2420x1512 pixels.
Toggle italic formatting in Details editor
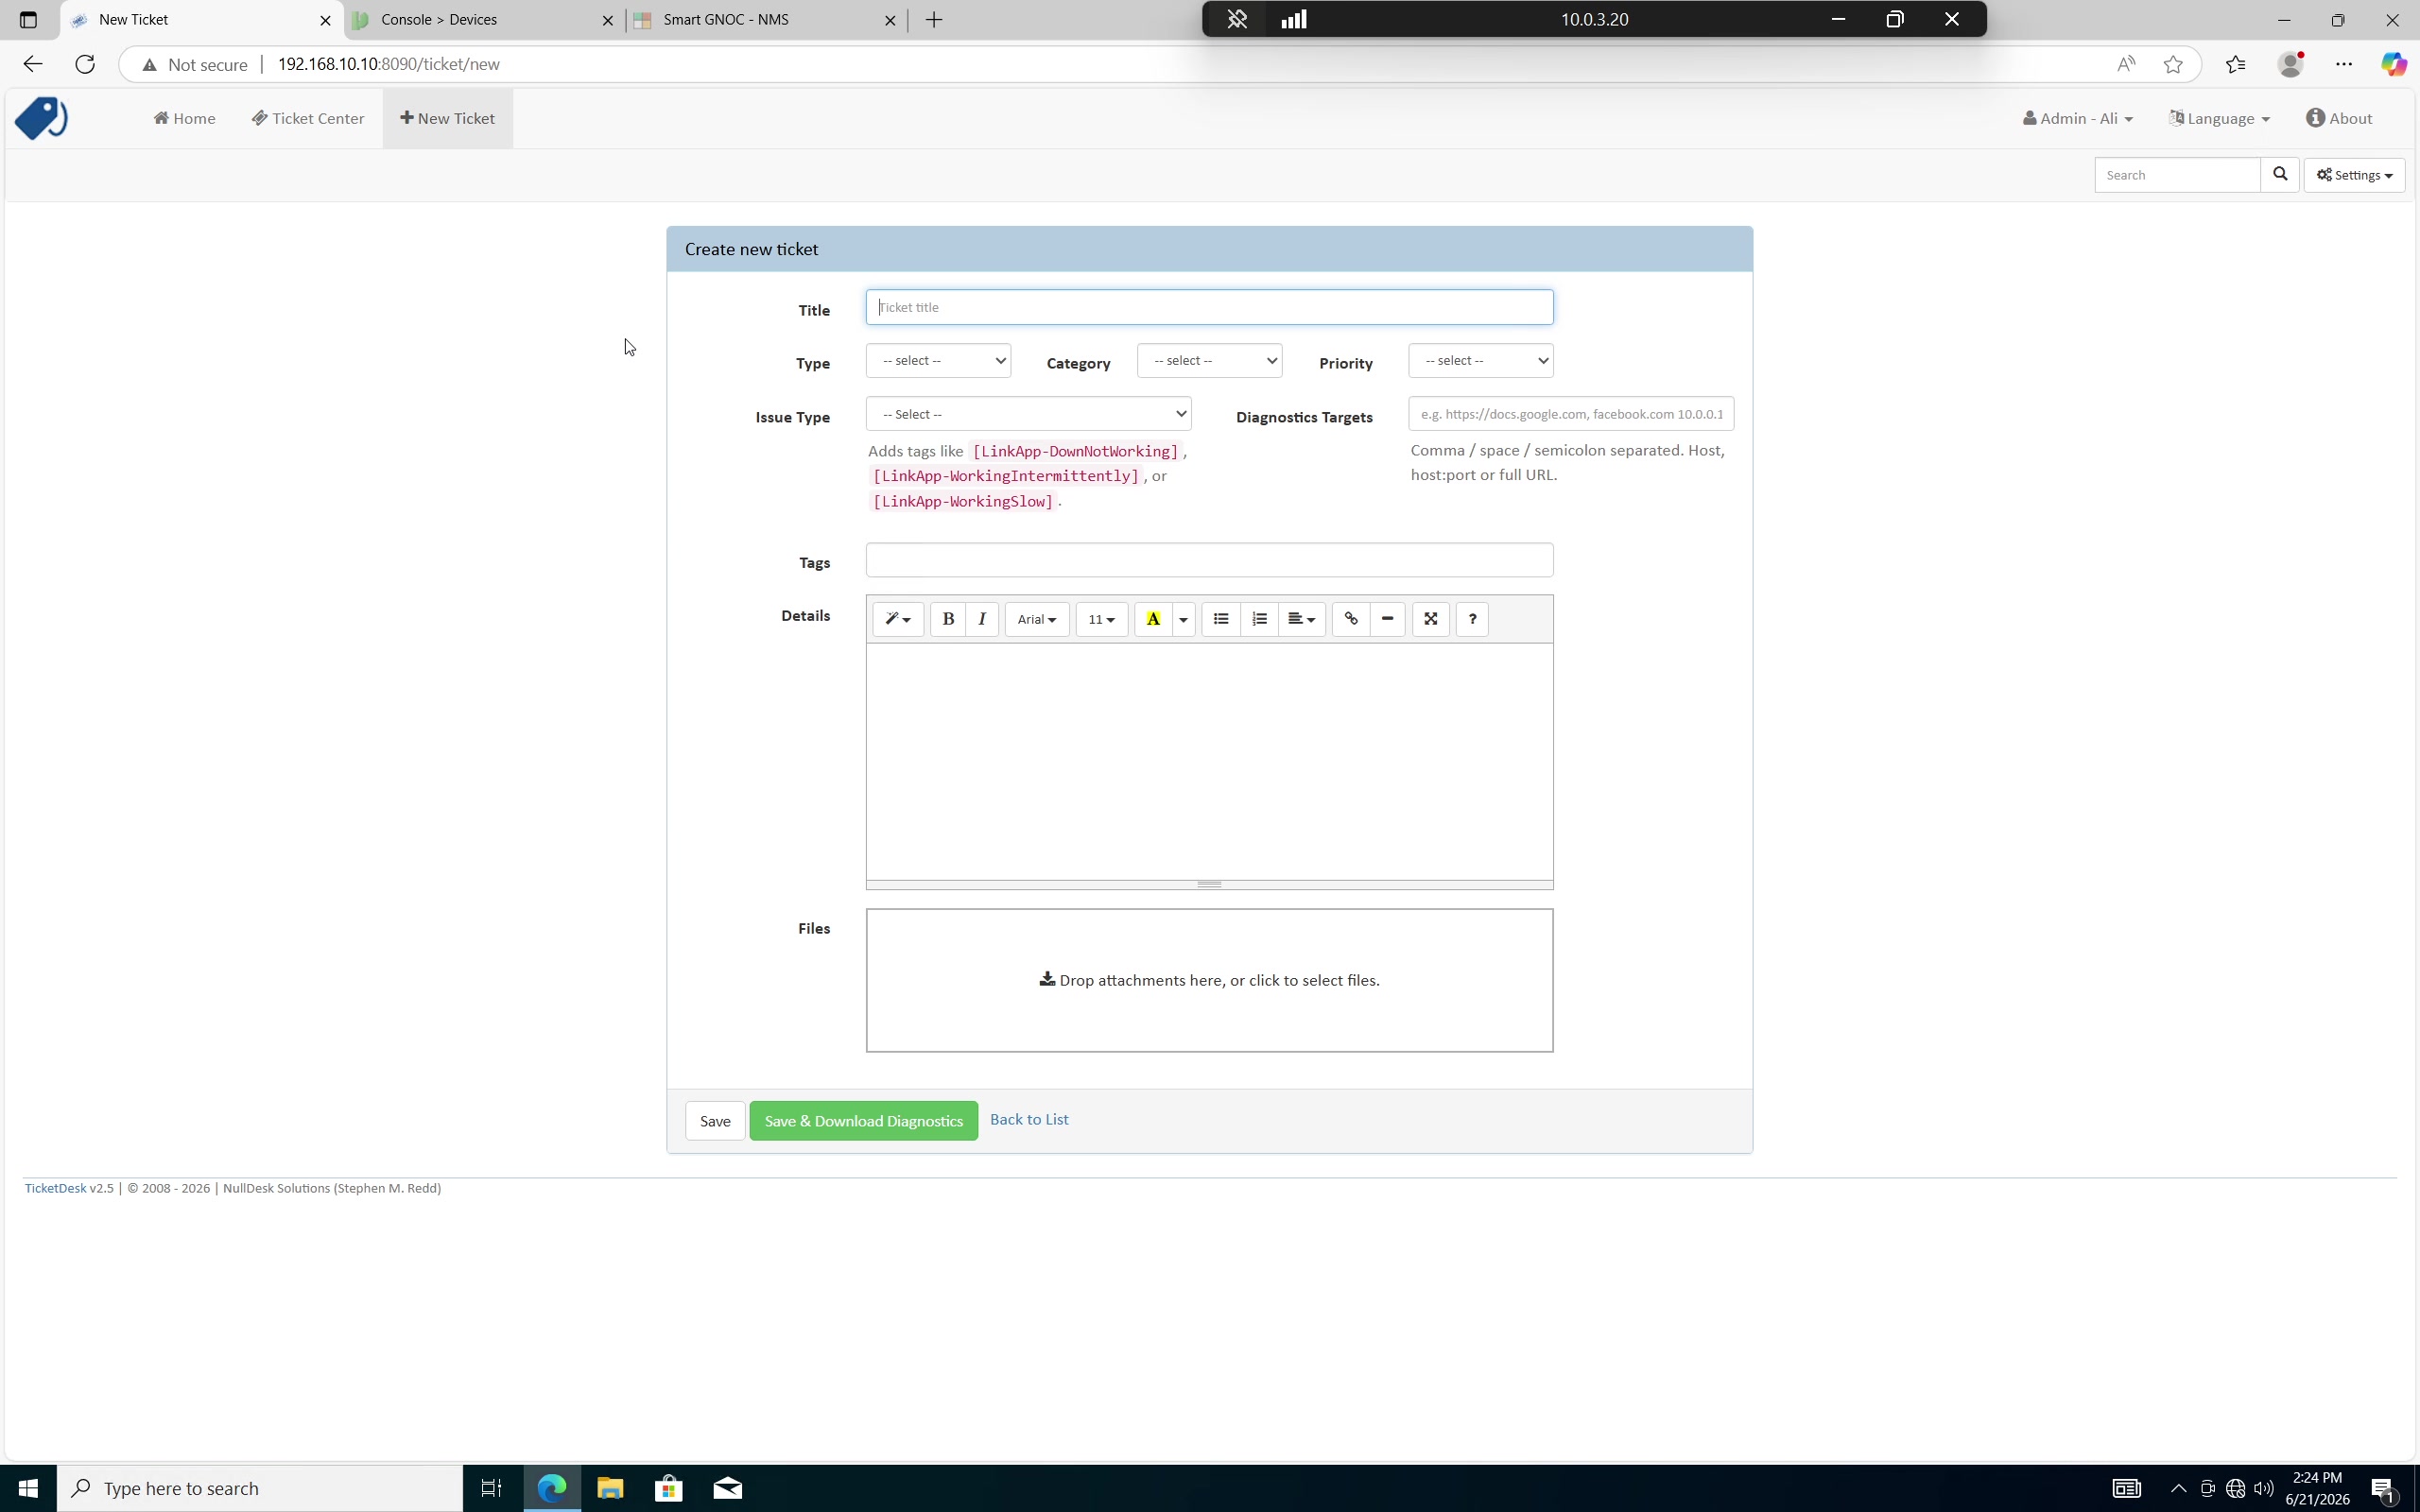click(x=982, y=619)
